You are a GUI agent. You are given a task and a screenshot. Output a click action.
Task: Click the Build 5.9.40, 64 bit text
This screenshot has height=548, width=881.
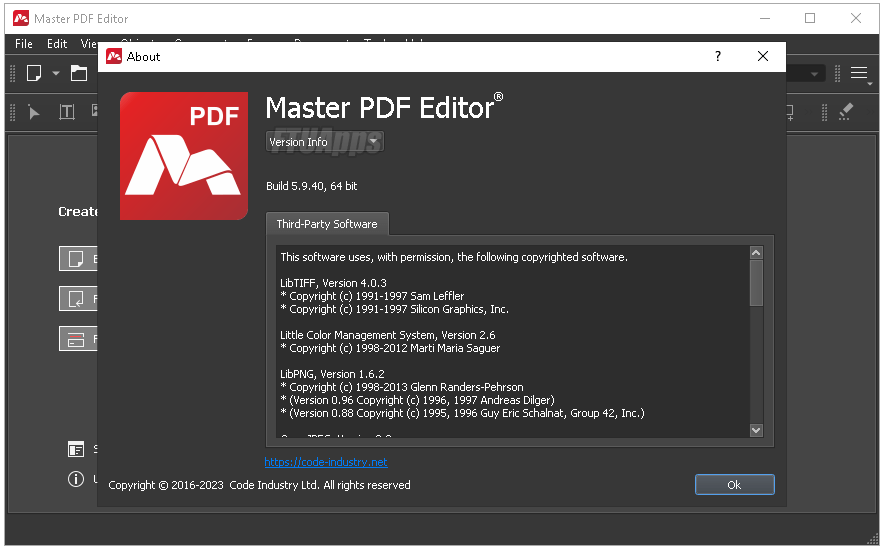[x=312, y=186]
